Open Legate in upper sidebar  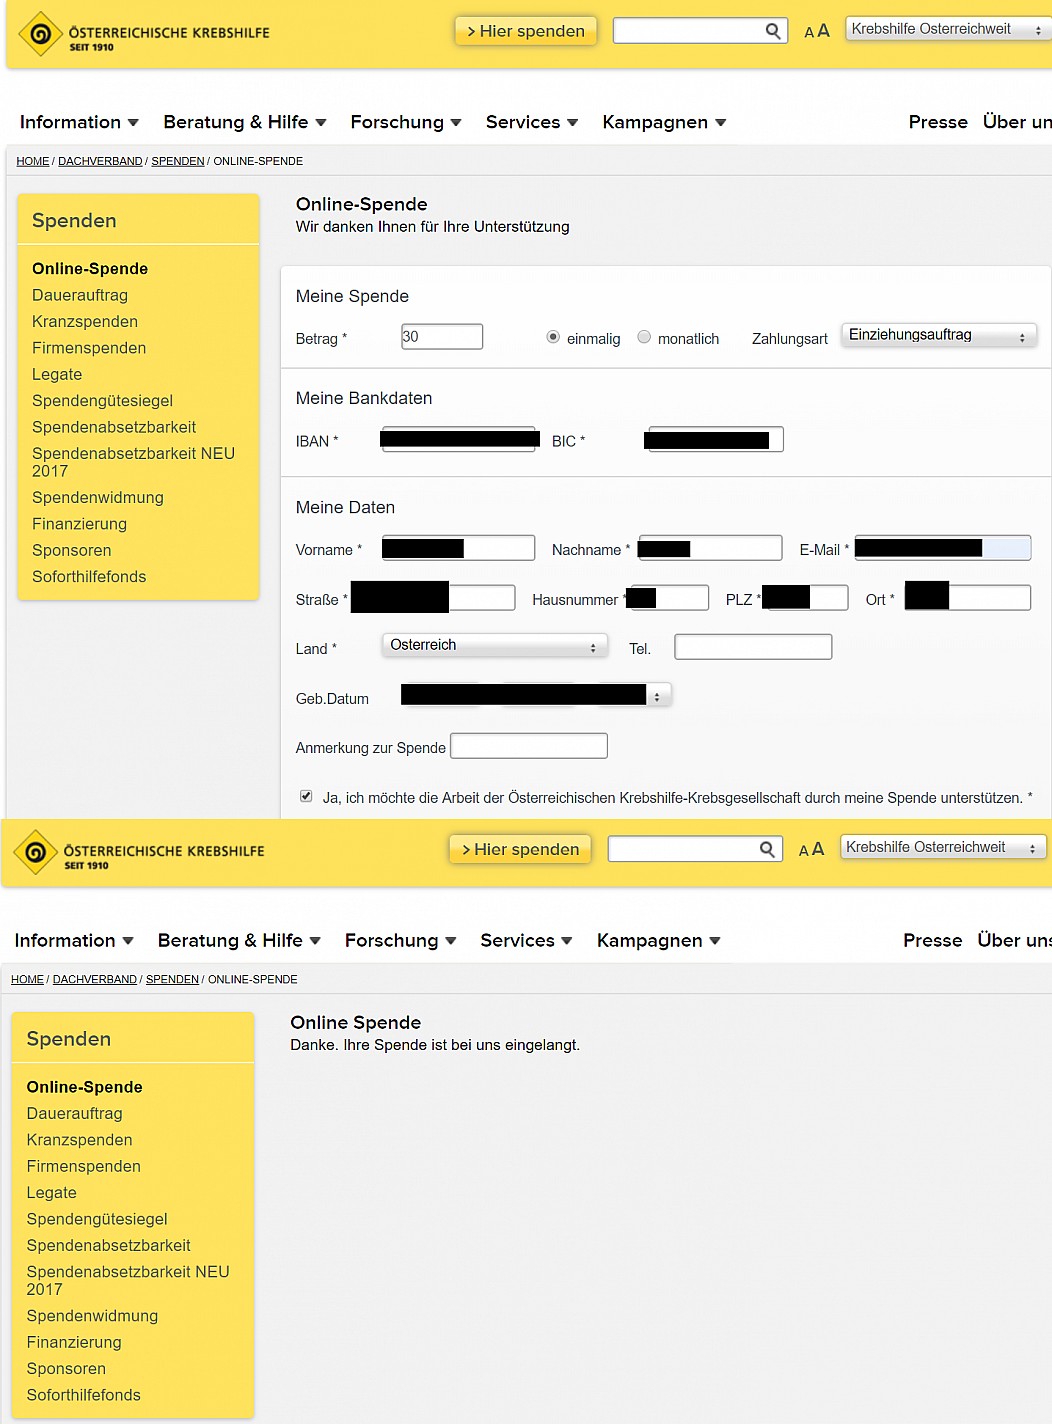point(57,374)
